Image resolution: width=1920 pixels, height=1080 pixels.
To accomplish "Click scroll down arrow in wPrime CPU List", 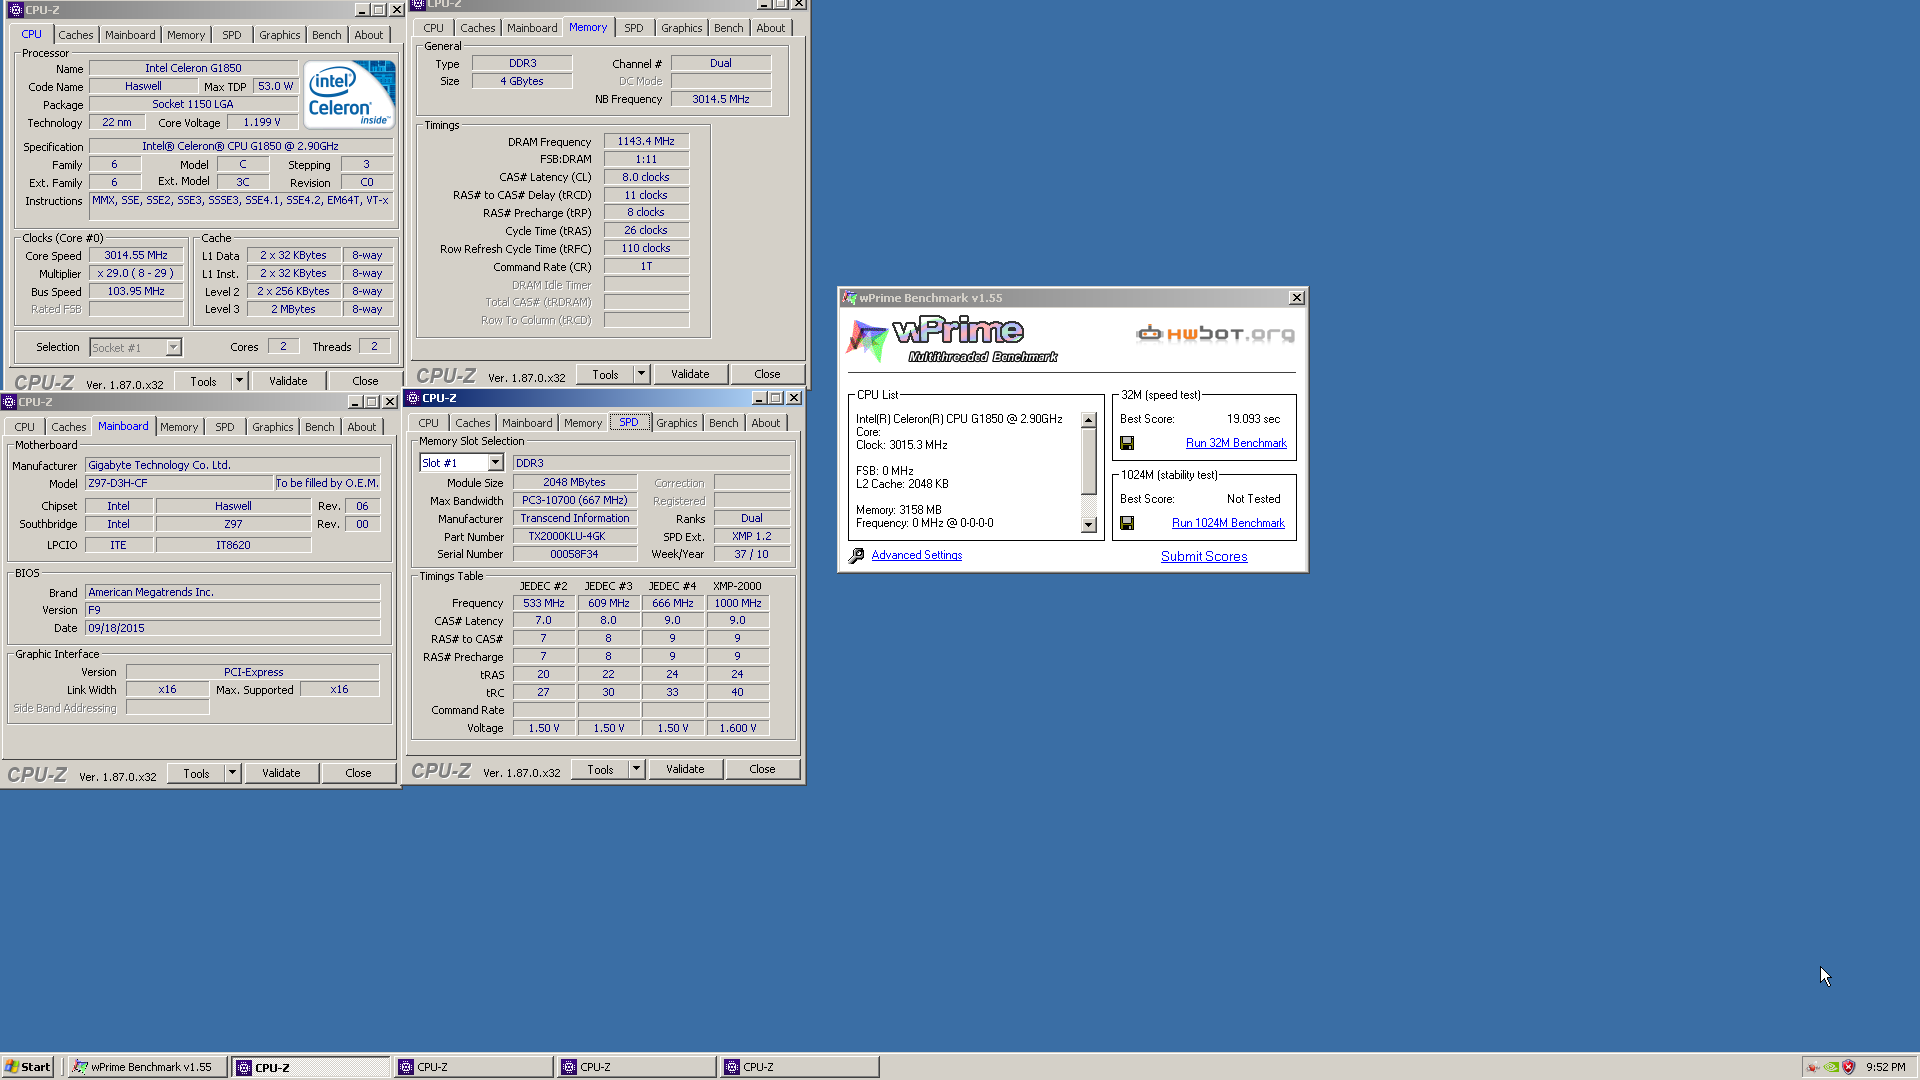I will (1089, 525).
